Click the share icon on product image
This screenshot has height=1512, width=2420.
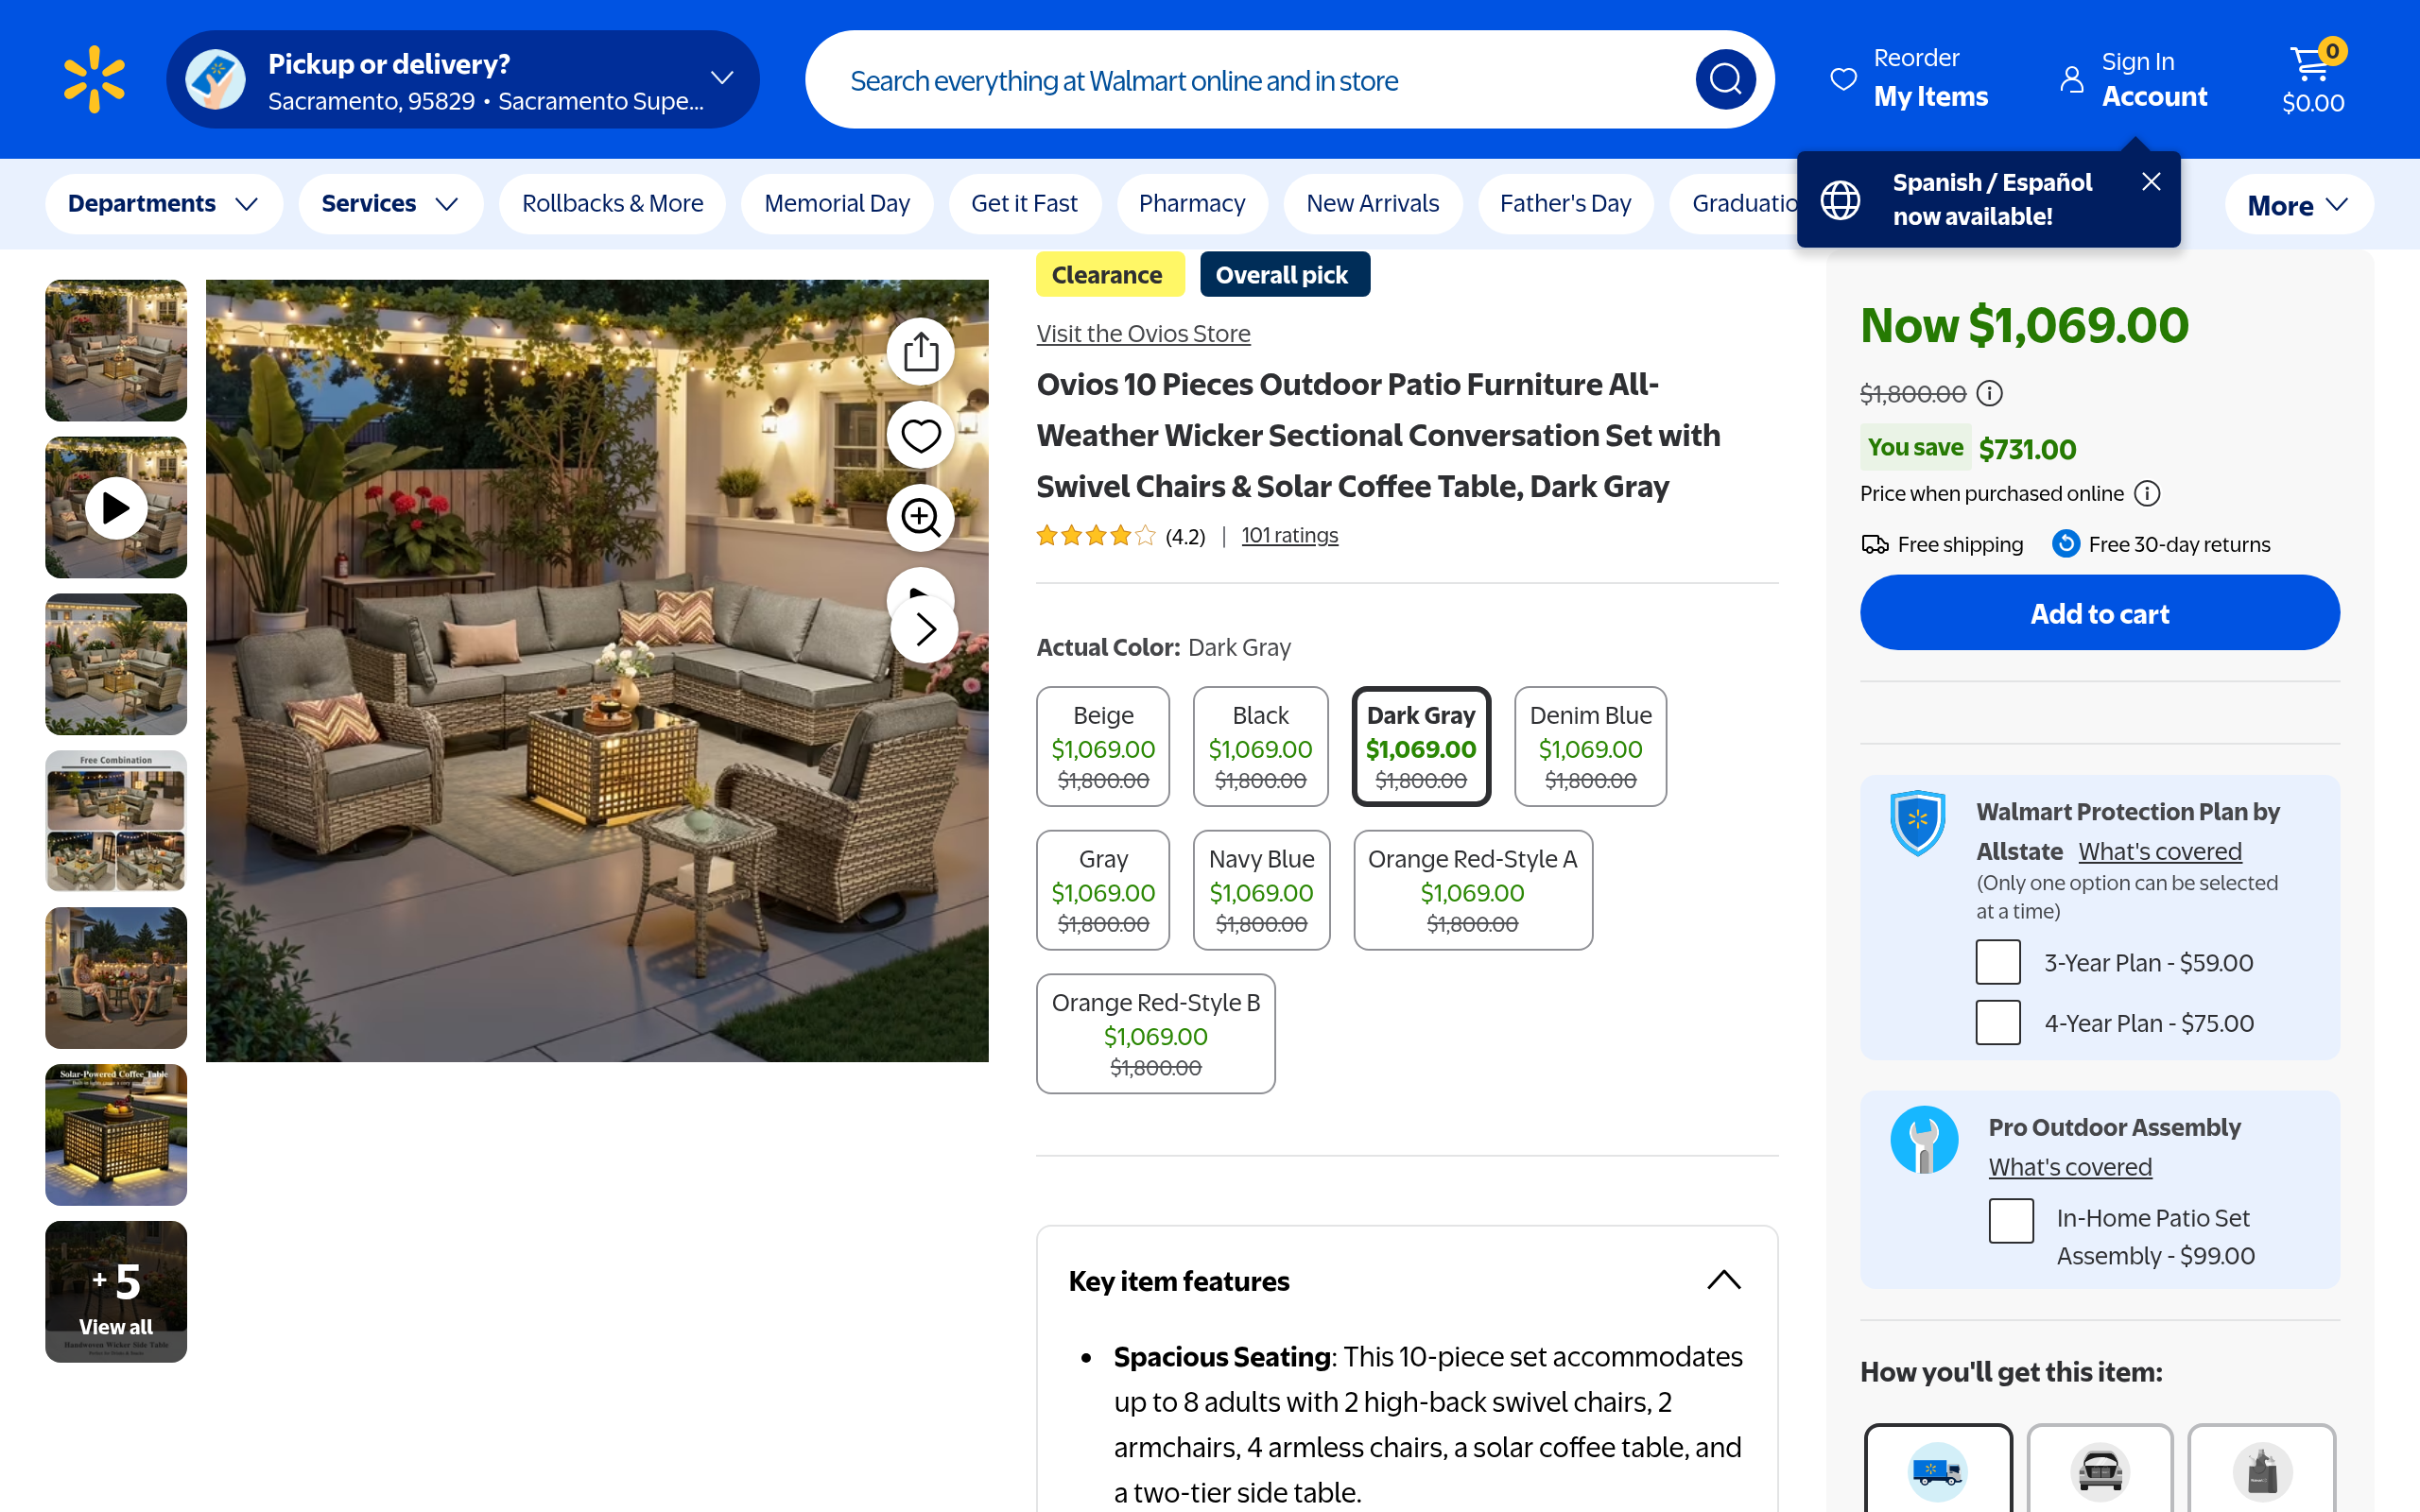(x=920, y=352)
